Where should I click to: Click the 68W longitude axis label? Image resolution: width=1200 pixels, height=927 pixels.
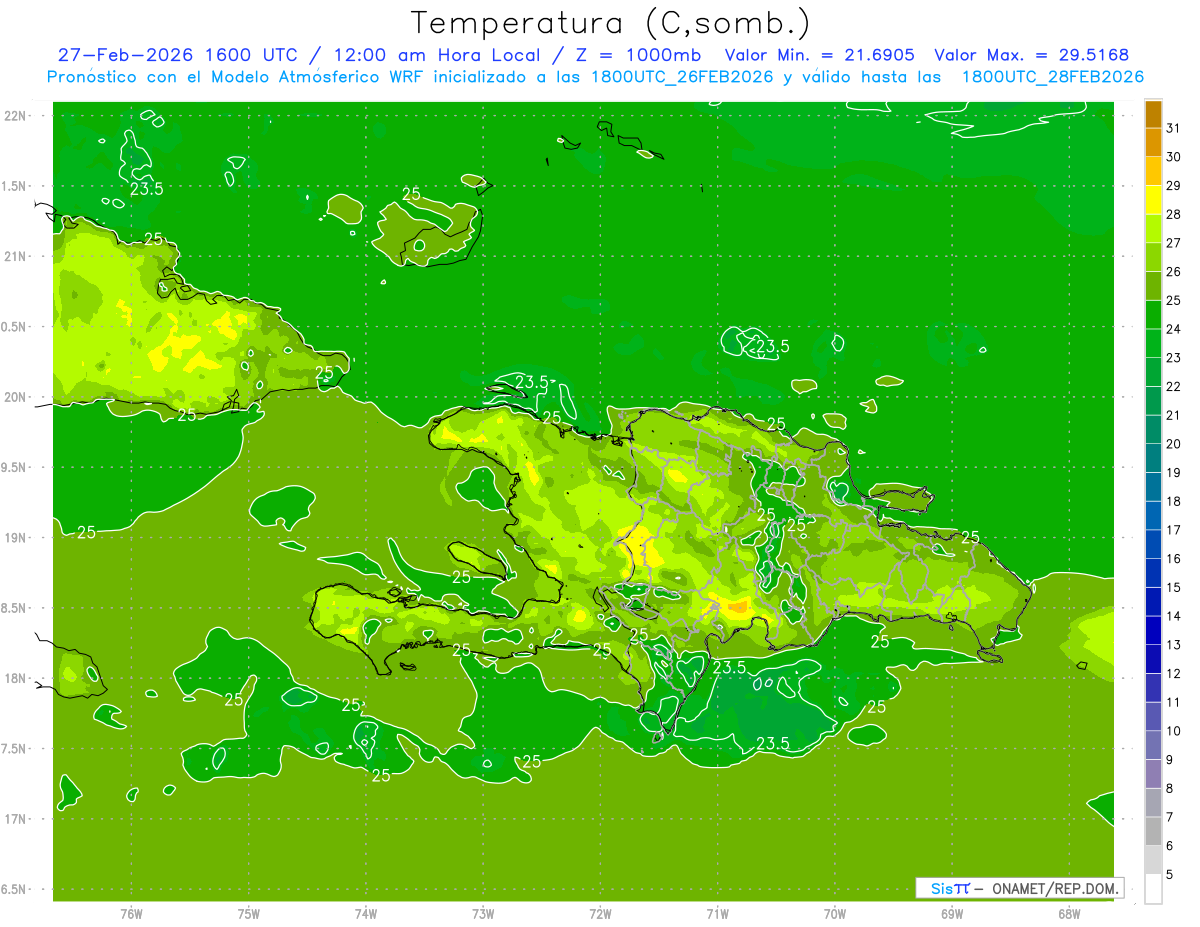tap(1069, 913)
